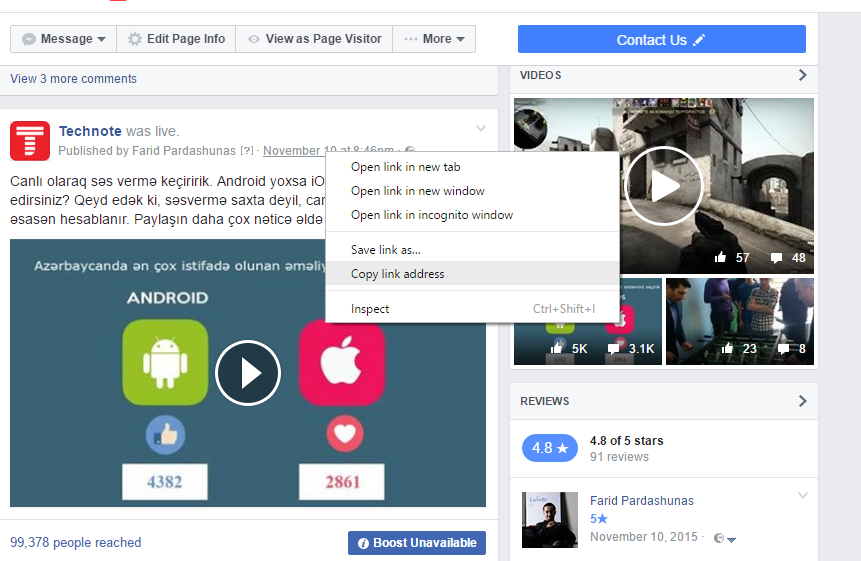Expand the Videos section arrow
This screenshot has width=861, height=561.
pyautogui.click(x=802, y=75)
